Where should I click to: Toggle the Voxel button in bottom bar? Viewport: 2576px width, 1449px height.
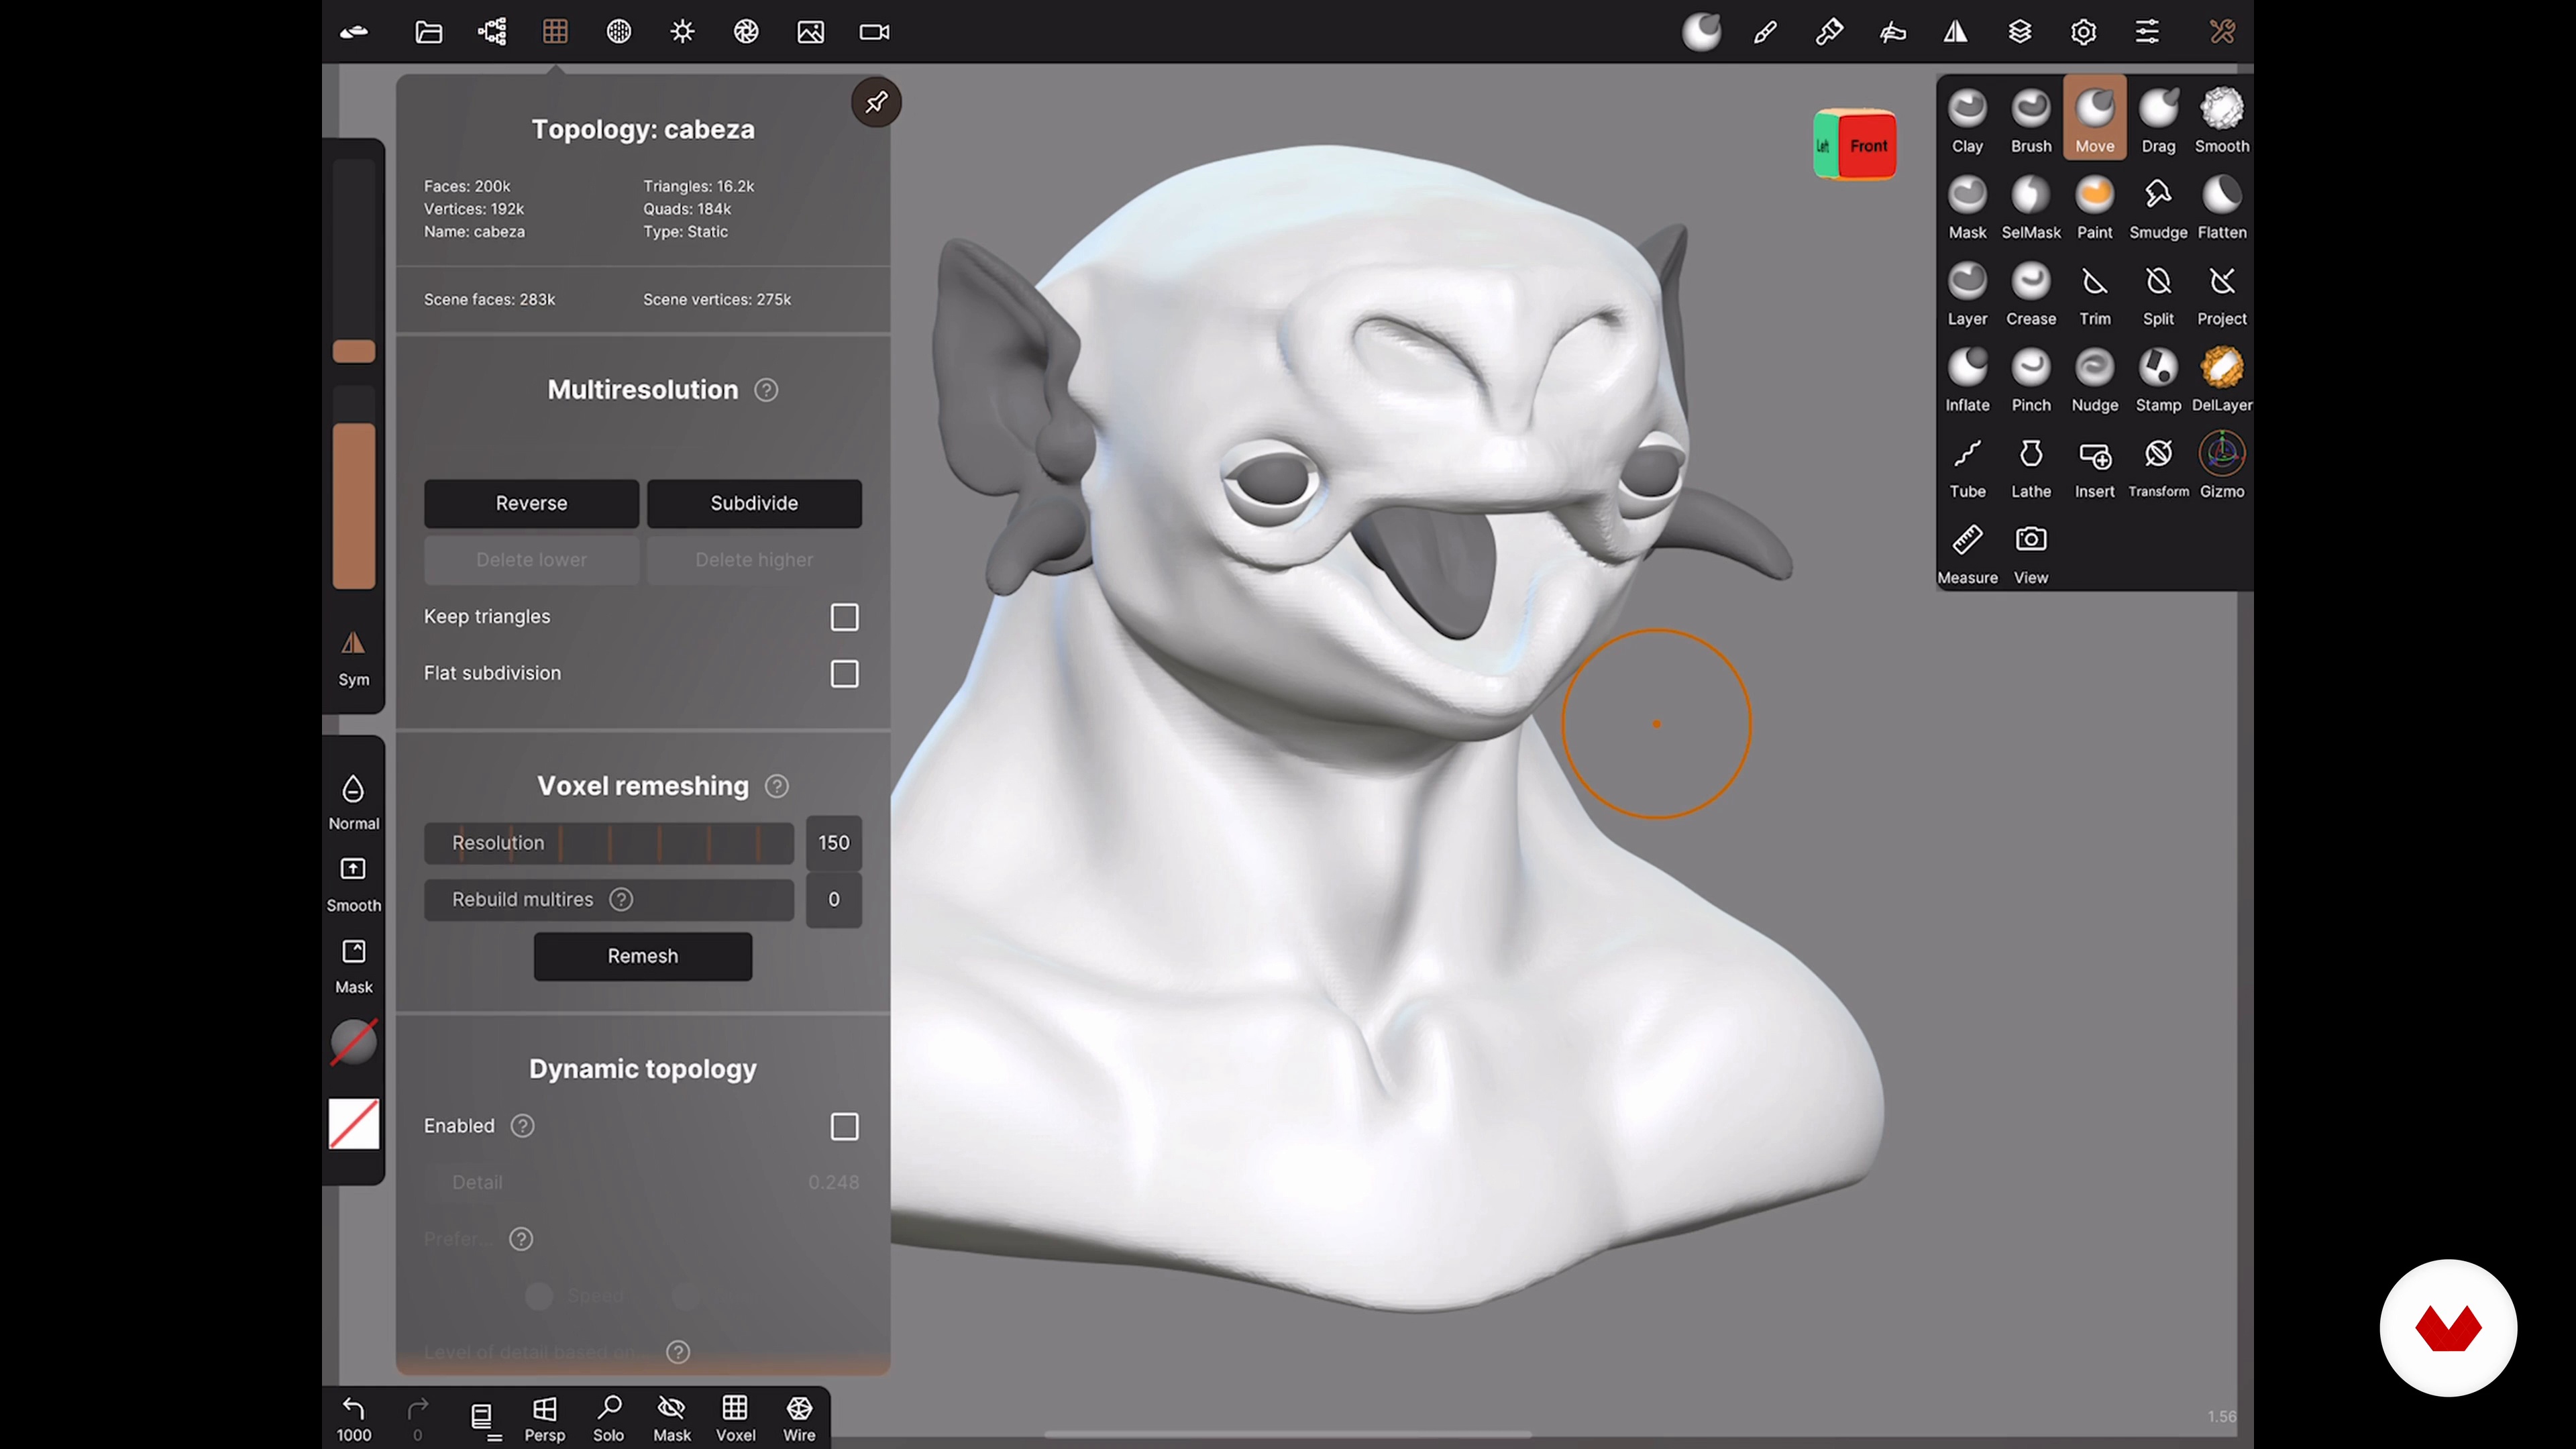(x=735, y=1418)
